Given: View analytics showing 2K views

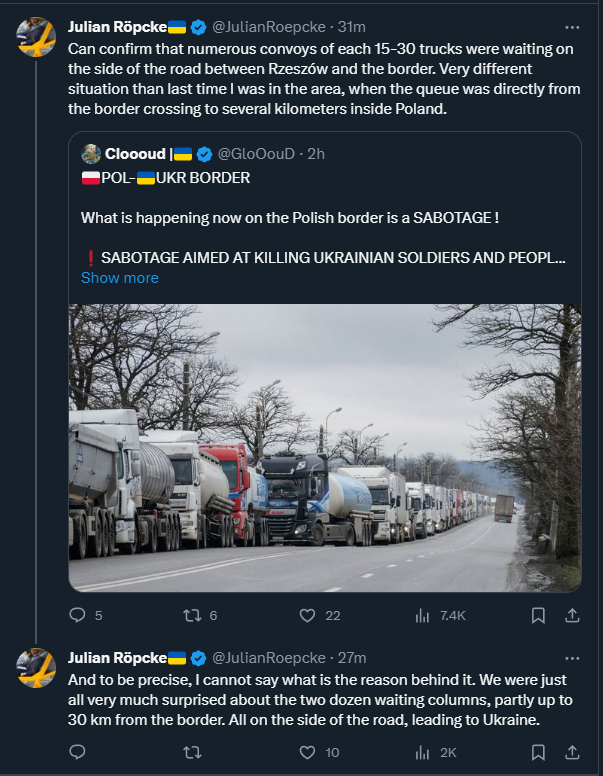Looking at the screenshot, I should point(422,752).
